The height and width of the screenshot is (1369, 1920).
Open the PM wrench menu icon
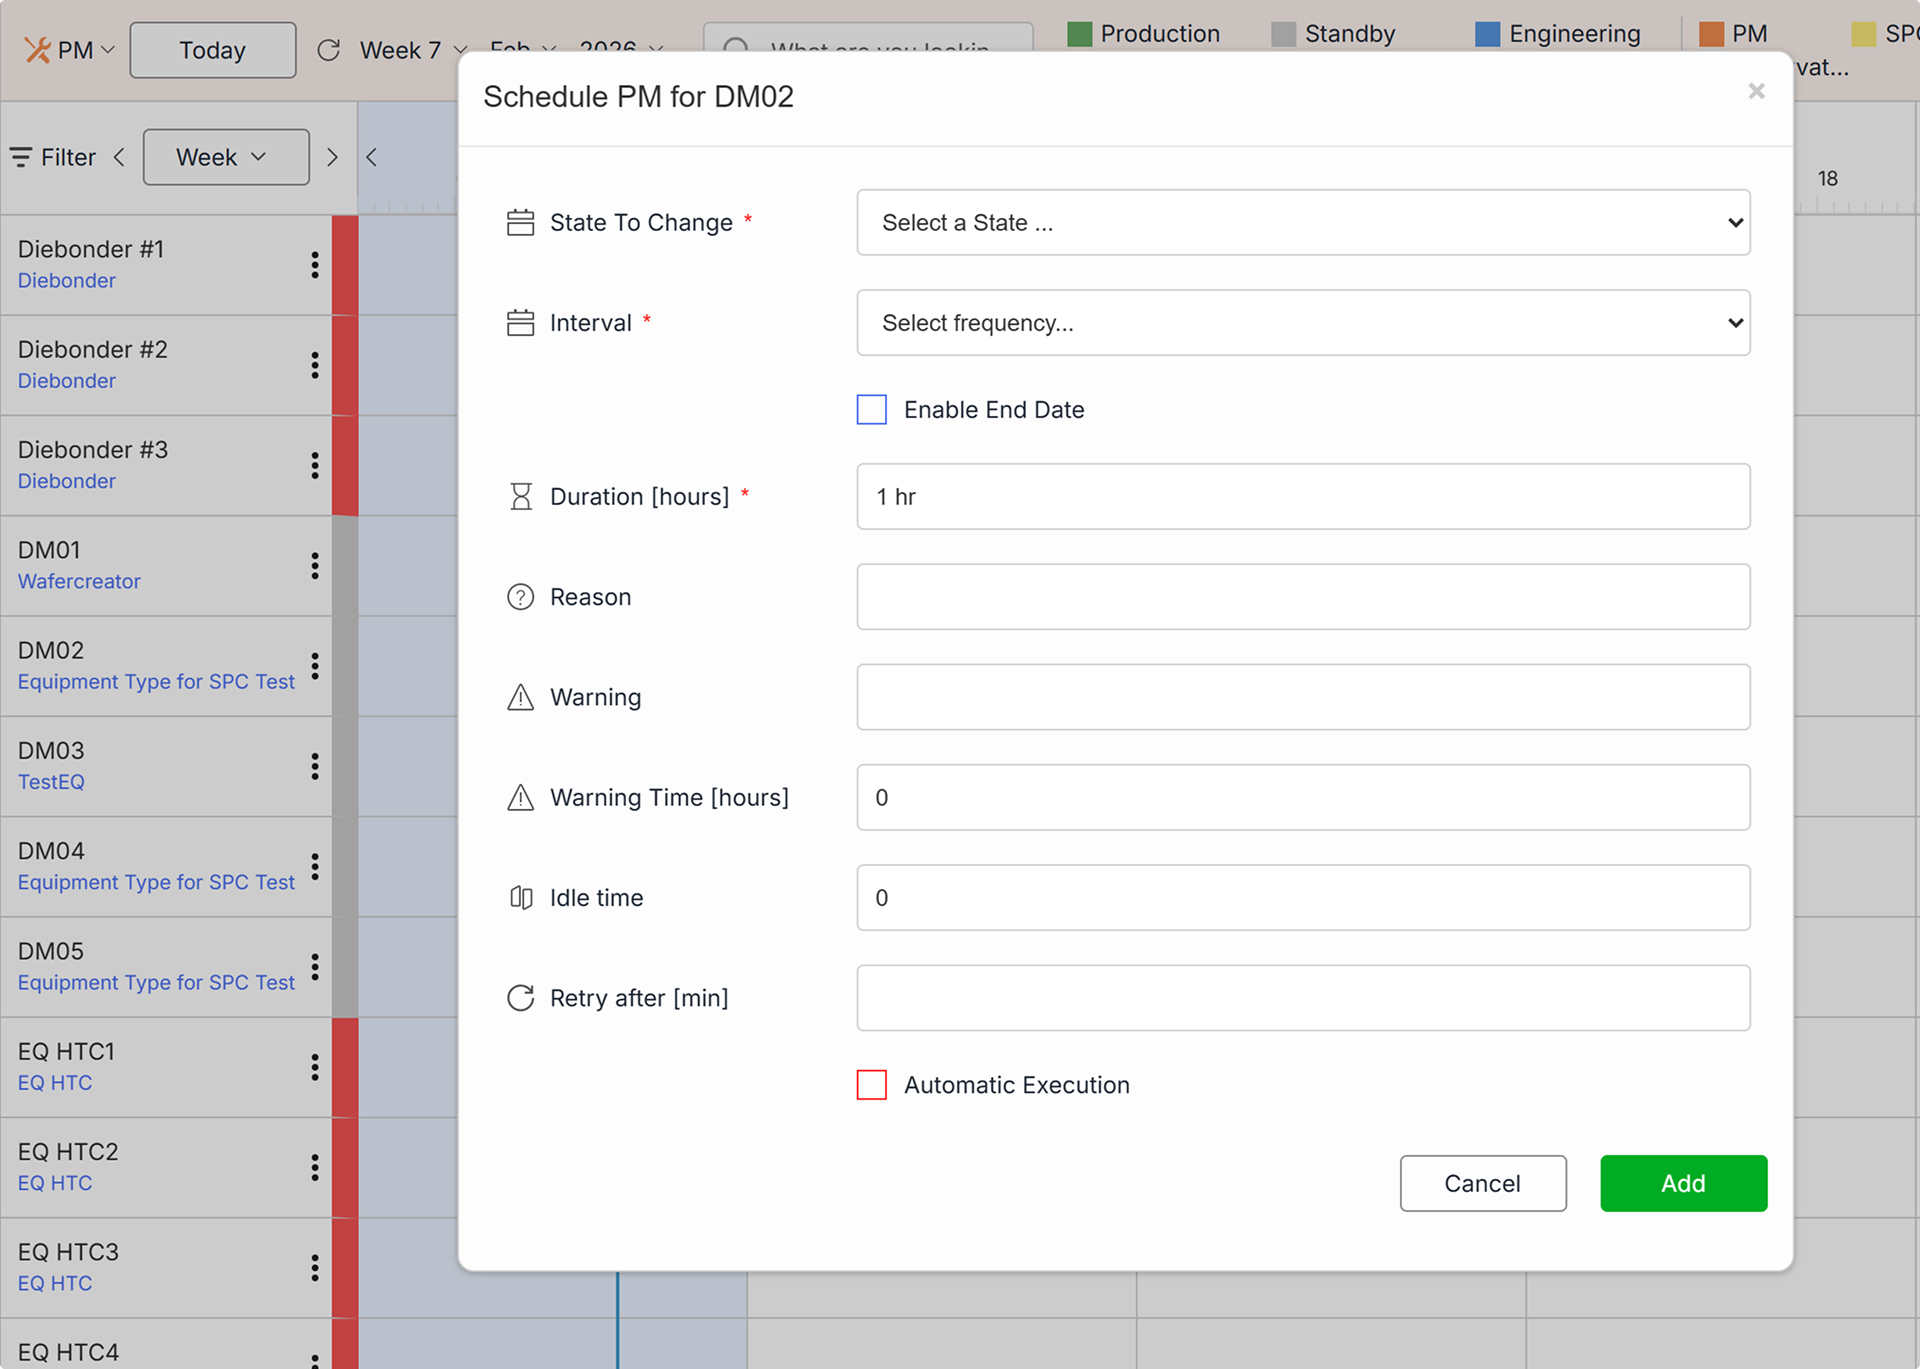tap(38, 50)
